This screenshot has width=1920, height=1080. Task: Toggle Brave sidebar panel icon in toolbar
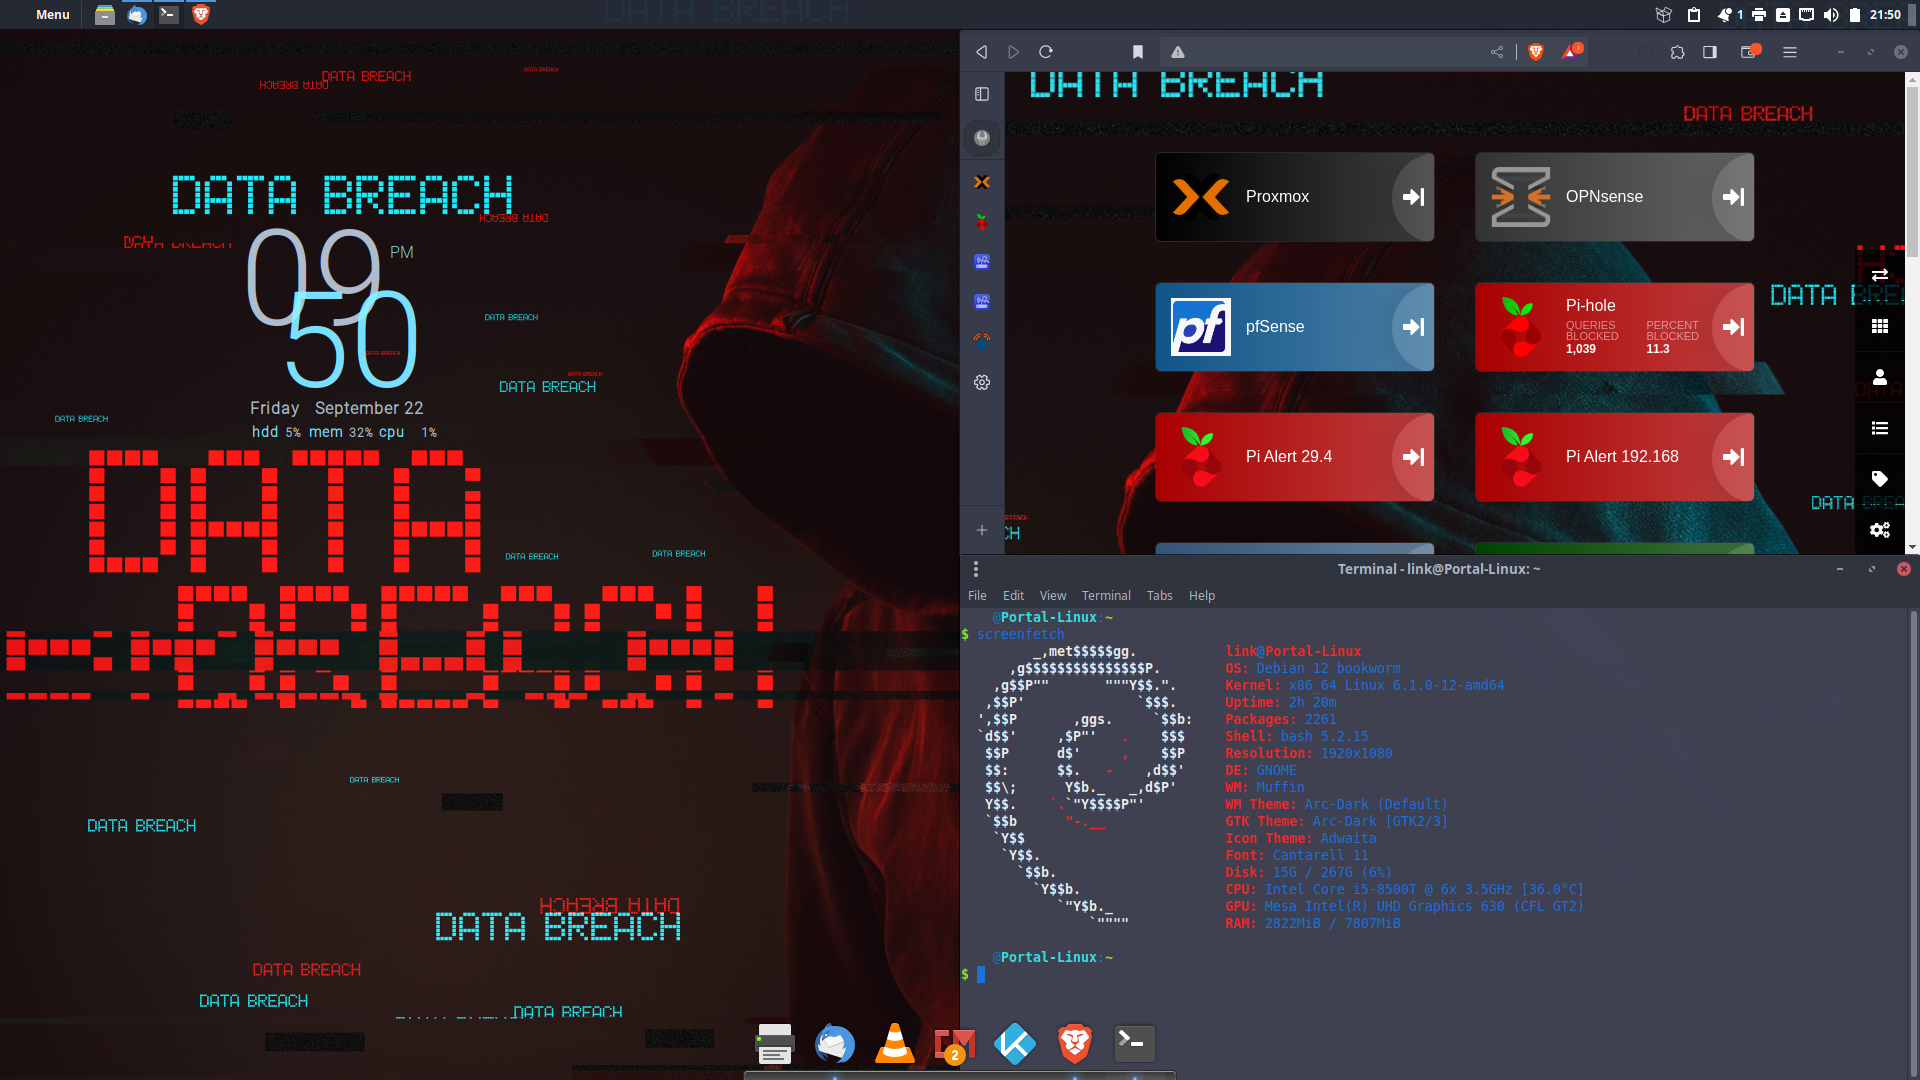[1710, 52]
